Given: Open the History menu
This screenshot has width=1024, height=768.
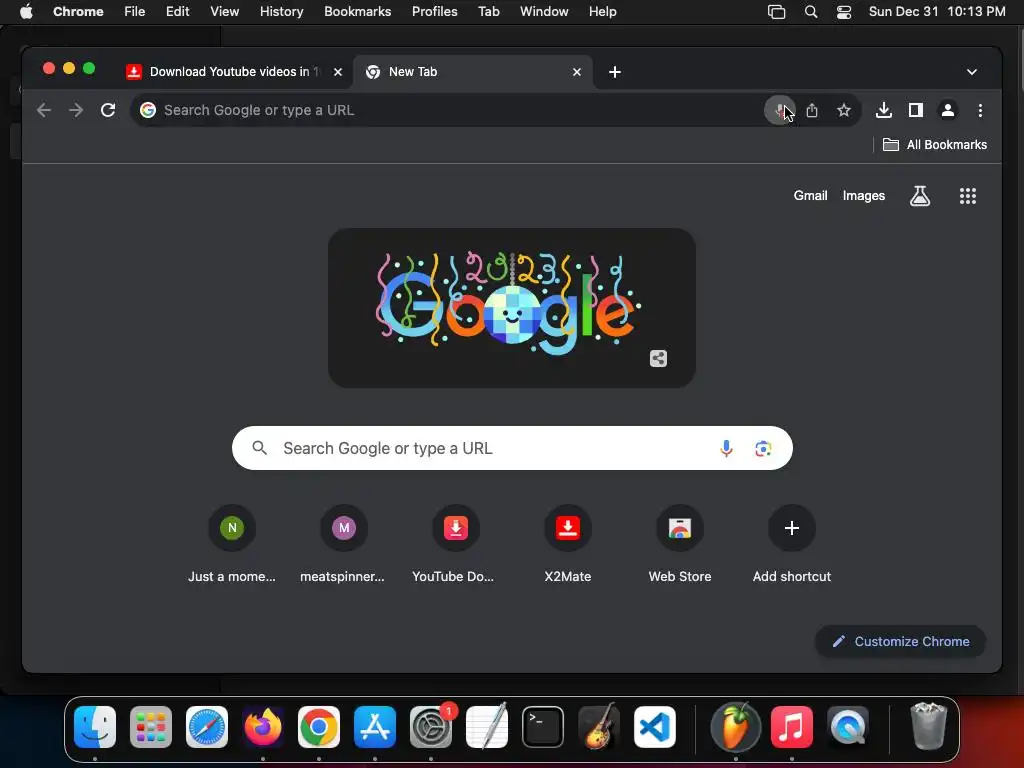Looking at the screenshot, I should coord(281,12).
